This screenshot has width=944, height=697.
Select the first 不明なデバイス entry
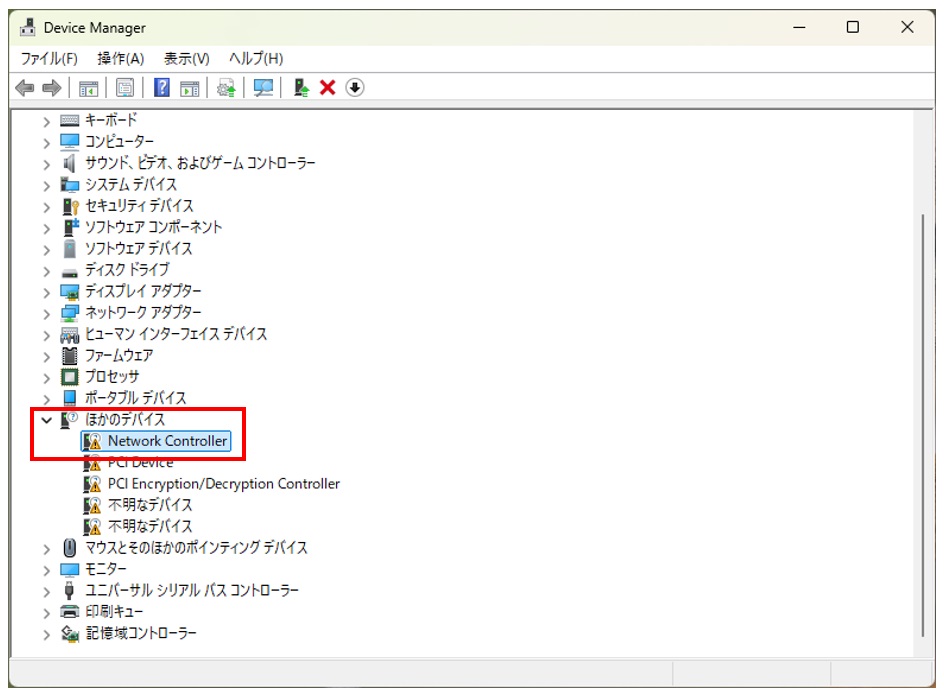click(x=141, y=504)
